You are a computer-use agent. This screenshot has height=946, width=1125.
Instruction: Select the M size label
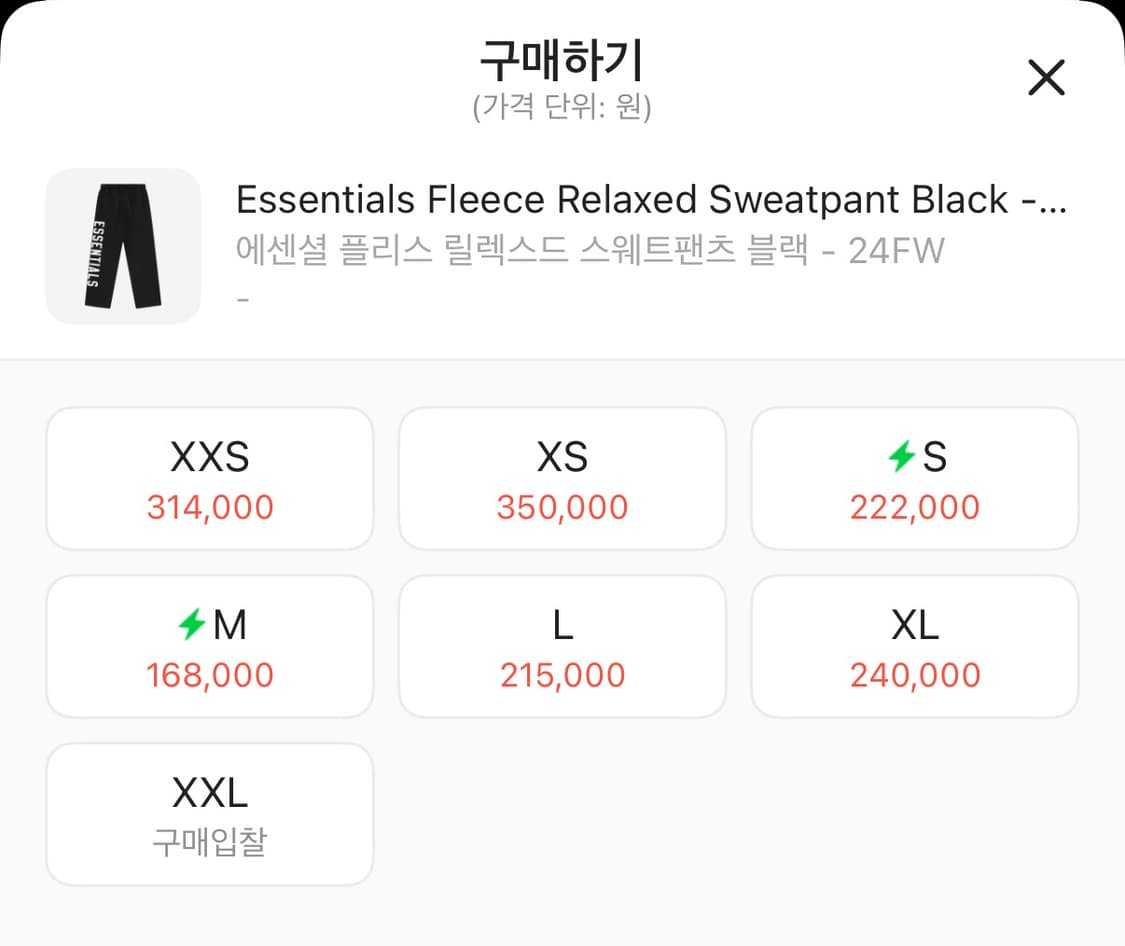click(230, 625)
